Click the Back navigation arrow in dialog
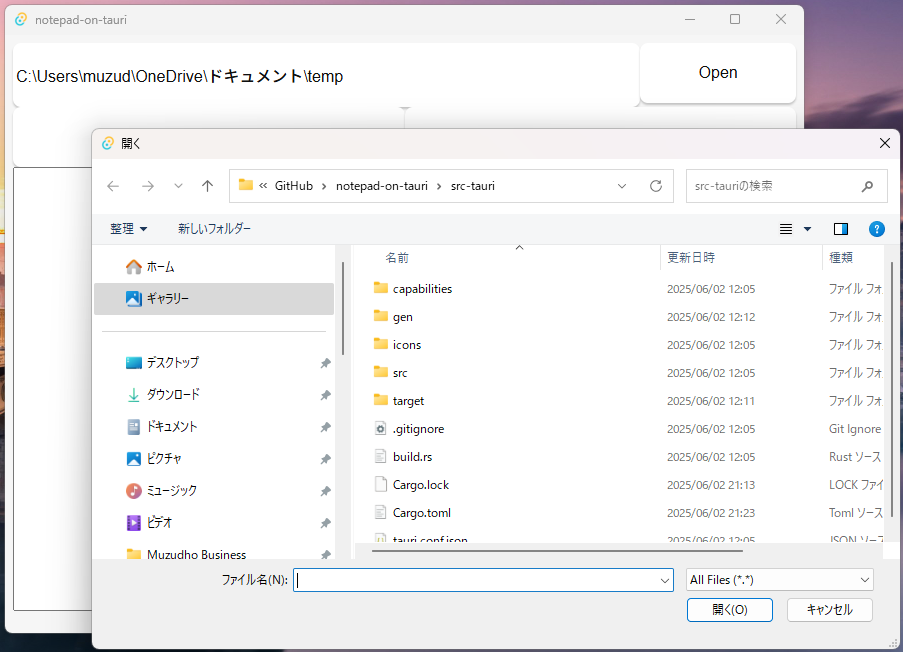Image resolution: width=903 pixels, height=652 pixels. tap(113, 186)
